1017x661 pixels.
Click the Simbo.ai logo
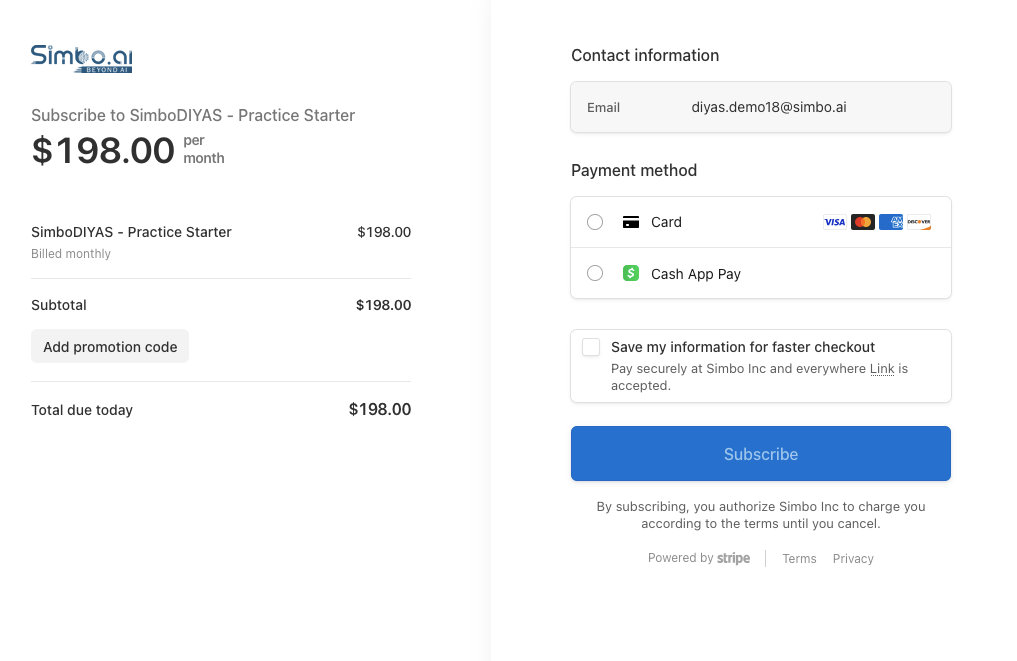(81, 58)
